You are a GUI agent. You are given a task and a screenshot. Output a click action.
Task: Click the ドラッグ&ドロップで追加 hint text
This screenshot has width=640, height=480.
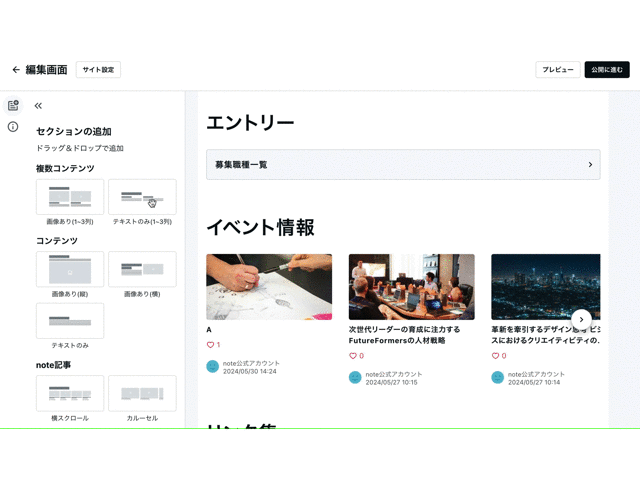click(80, 148)
